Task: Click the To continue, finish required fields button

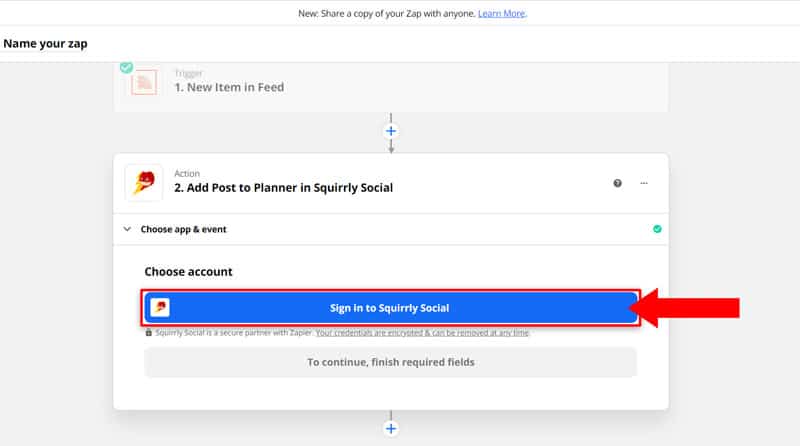Action: (390, 362)
